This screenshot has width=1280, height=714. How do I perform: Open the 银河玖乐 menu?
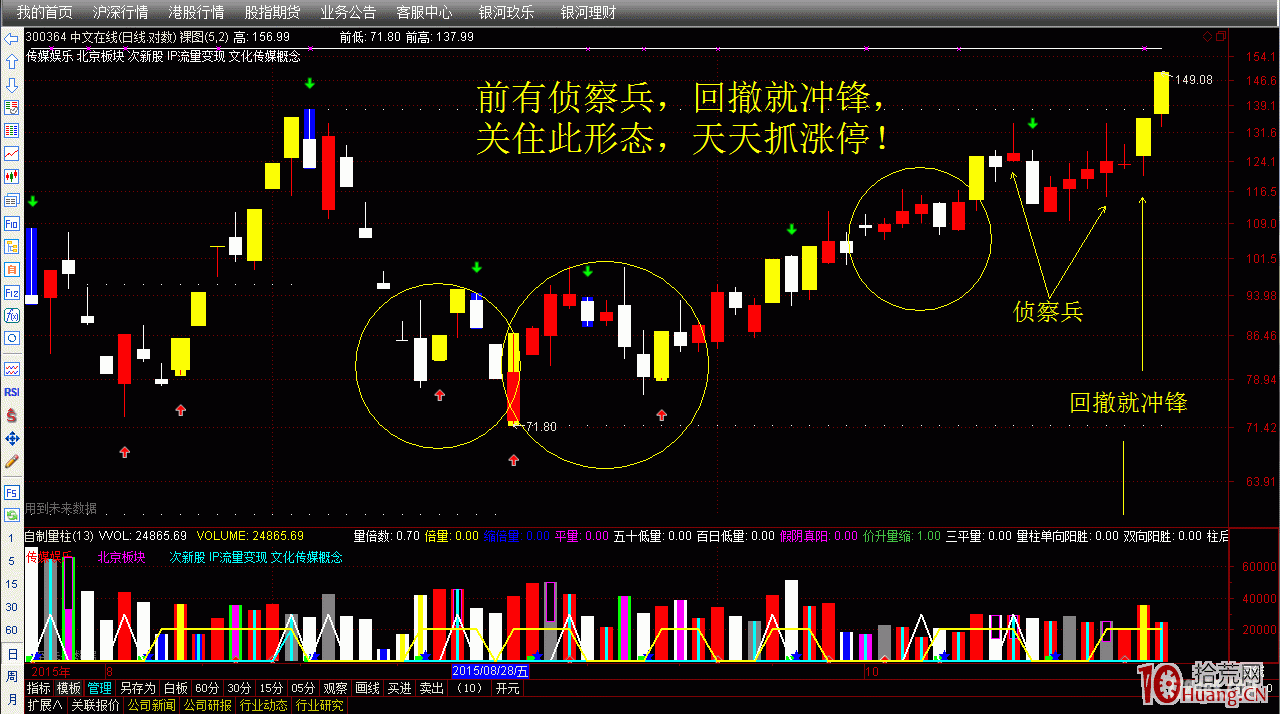click(x=506, y=13)
